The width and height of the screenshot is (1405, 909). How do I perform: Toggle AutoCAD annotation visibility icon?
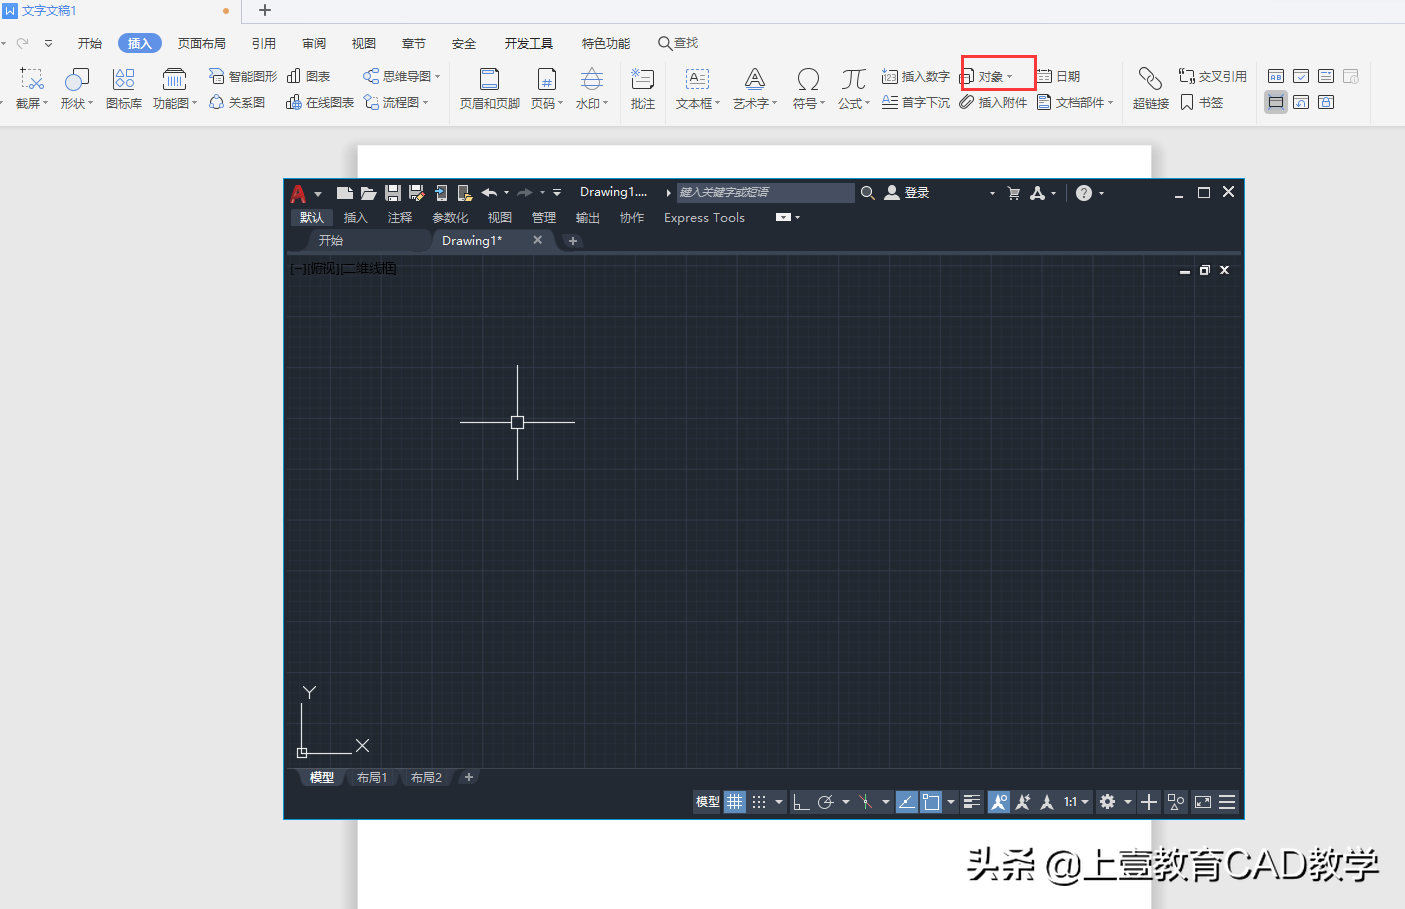coord(999,802)
